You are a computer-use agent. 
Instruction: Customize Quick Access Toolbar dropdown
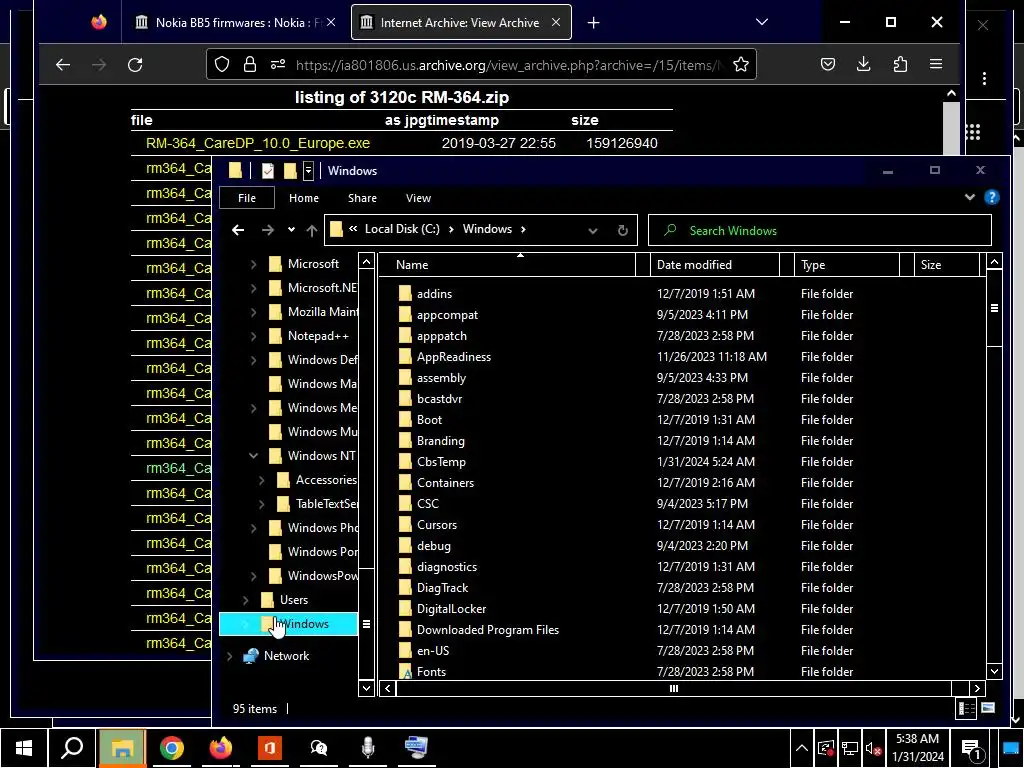click(308, 170)
